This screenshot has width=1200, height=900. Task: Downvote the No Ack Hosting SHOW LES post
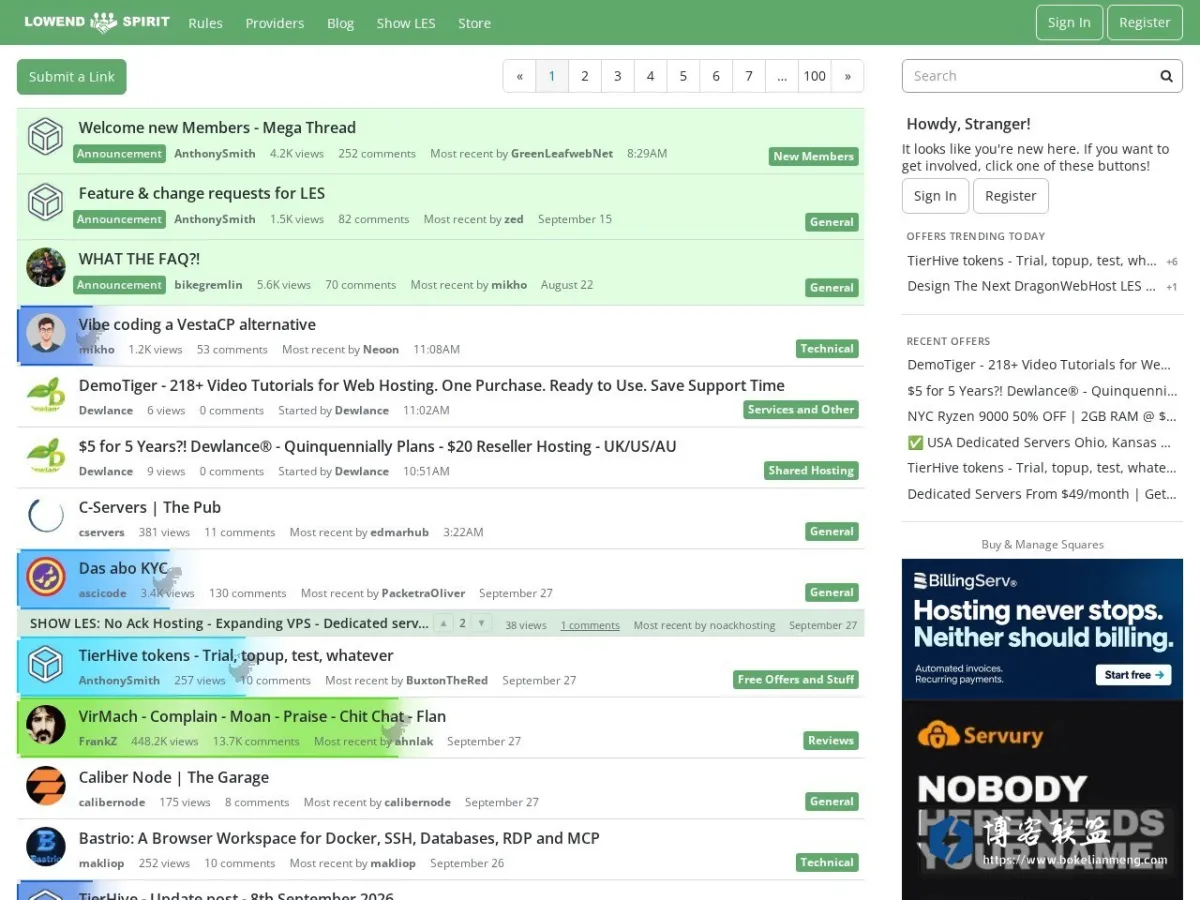click(x=482, y=623)
